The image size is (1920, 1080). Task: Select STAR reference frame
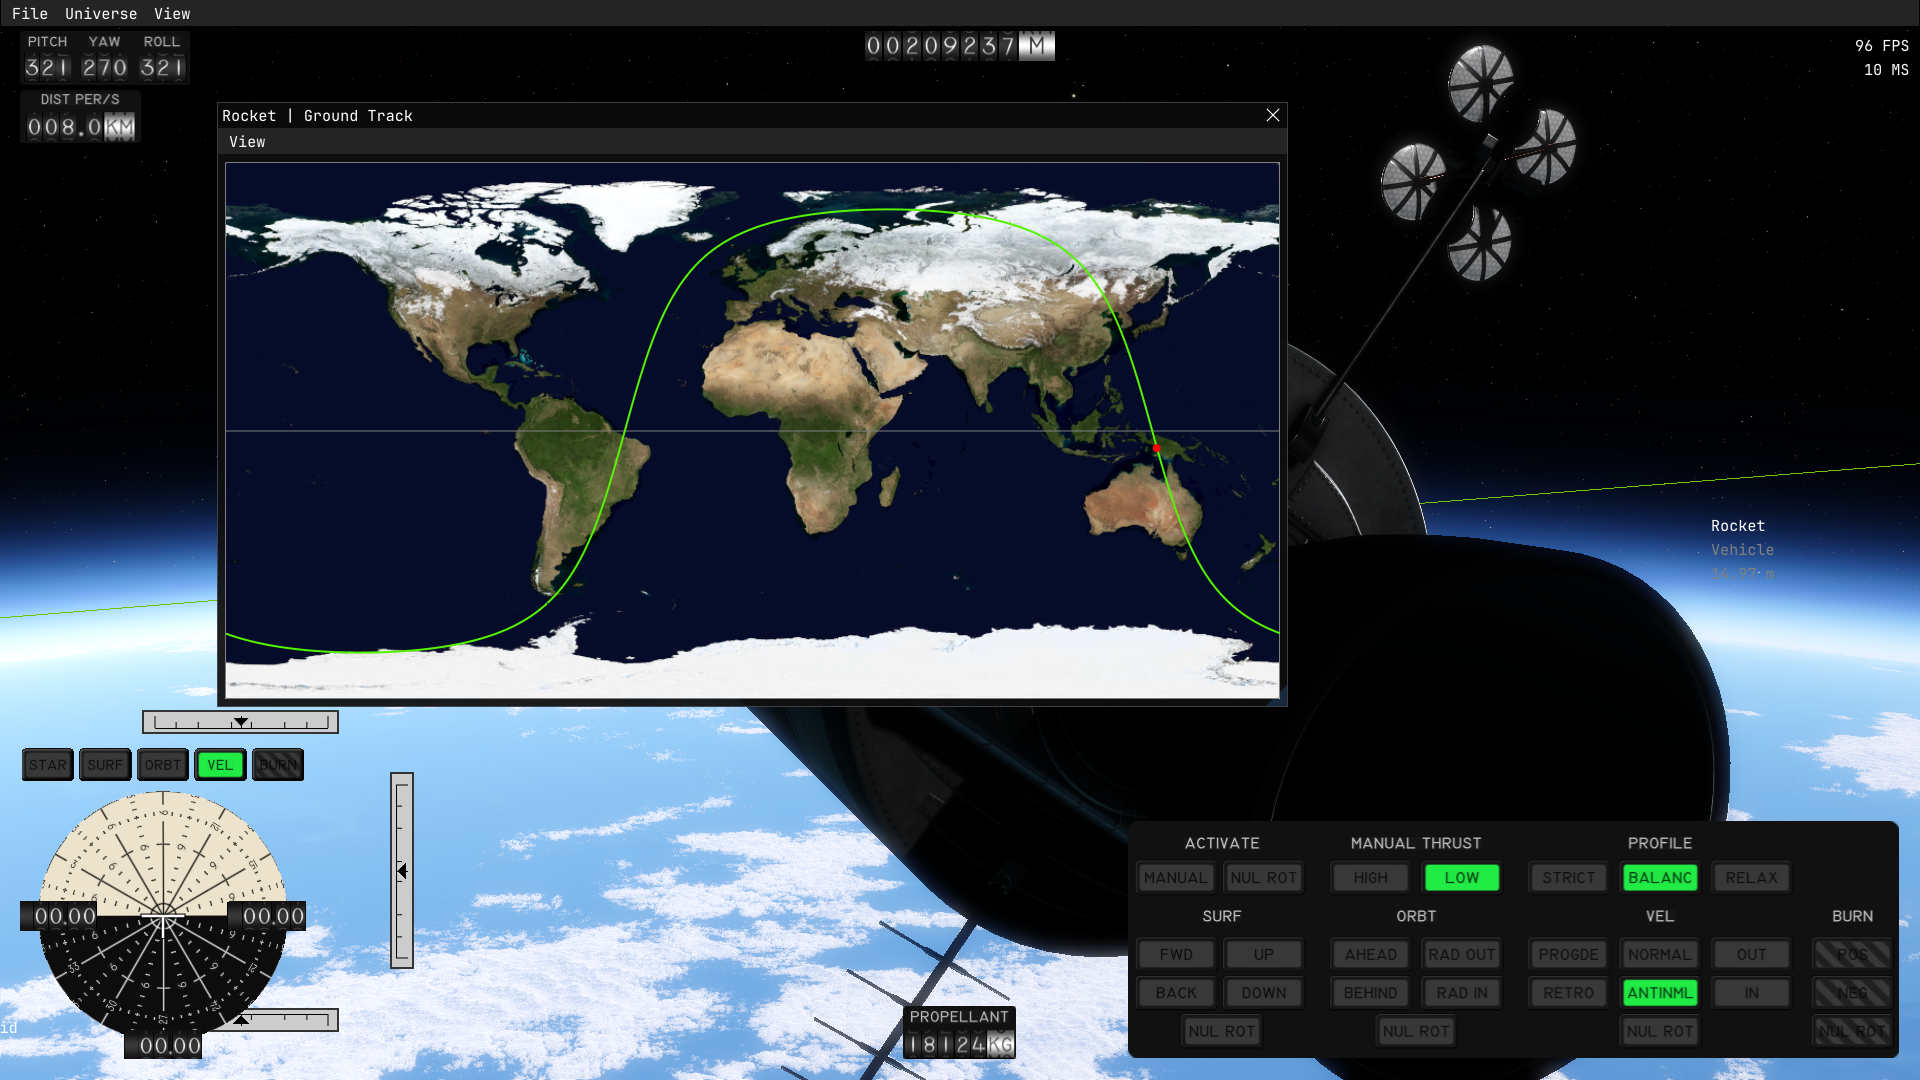[x=48, y=765]
